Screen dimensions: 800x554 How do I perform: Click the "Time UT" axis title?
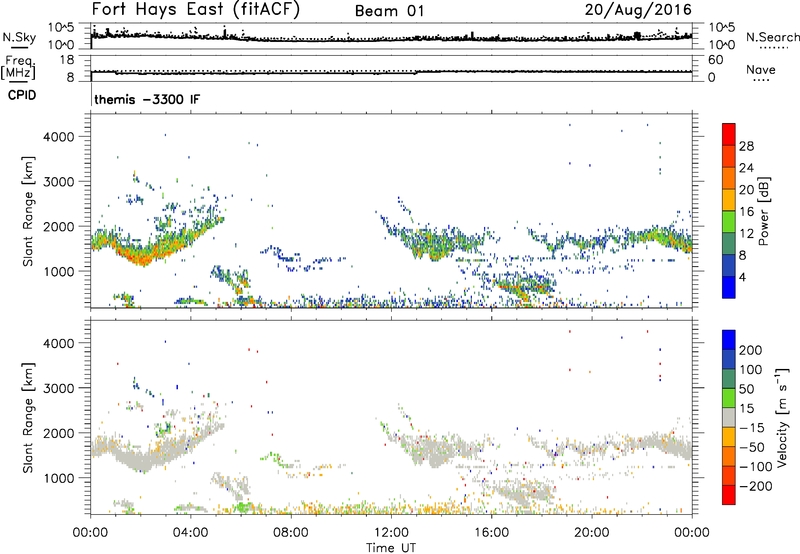(391, 548)
